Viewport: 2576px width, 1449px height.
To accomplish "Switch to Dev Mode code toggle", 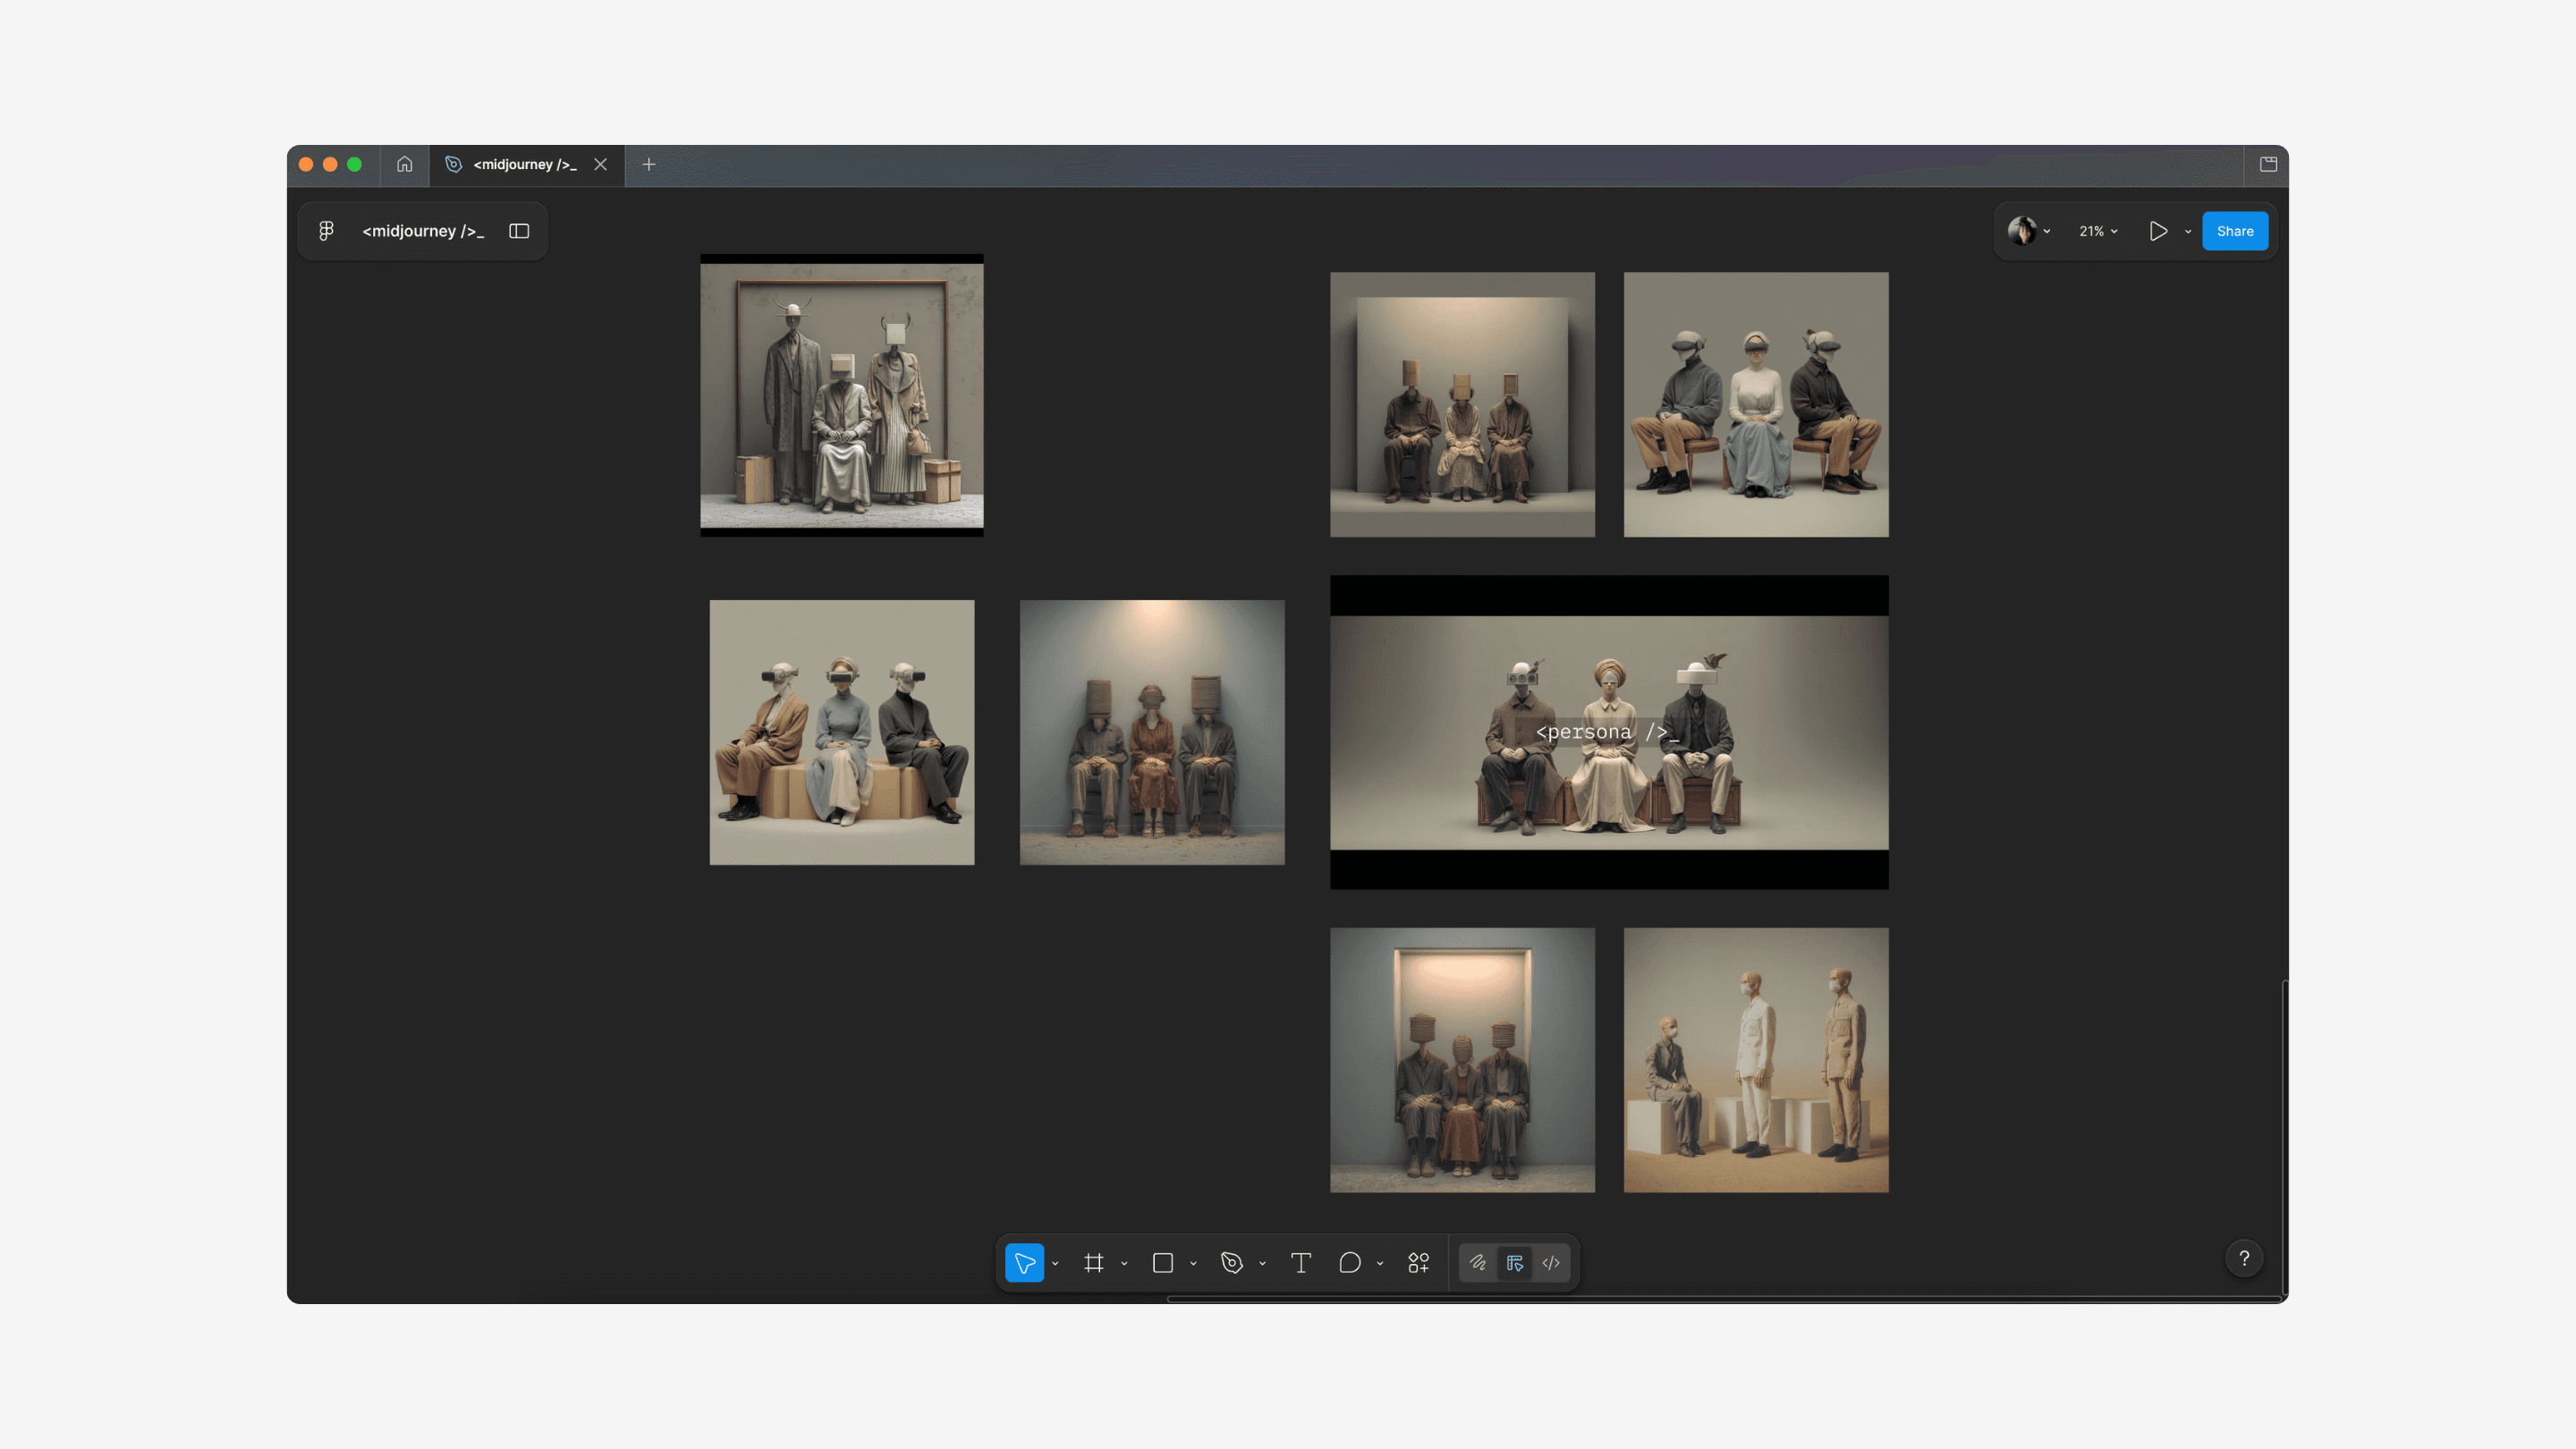I will (x=1551, y=1263).
